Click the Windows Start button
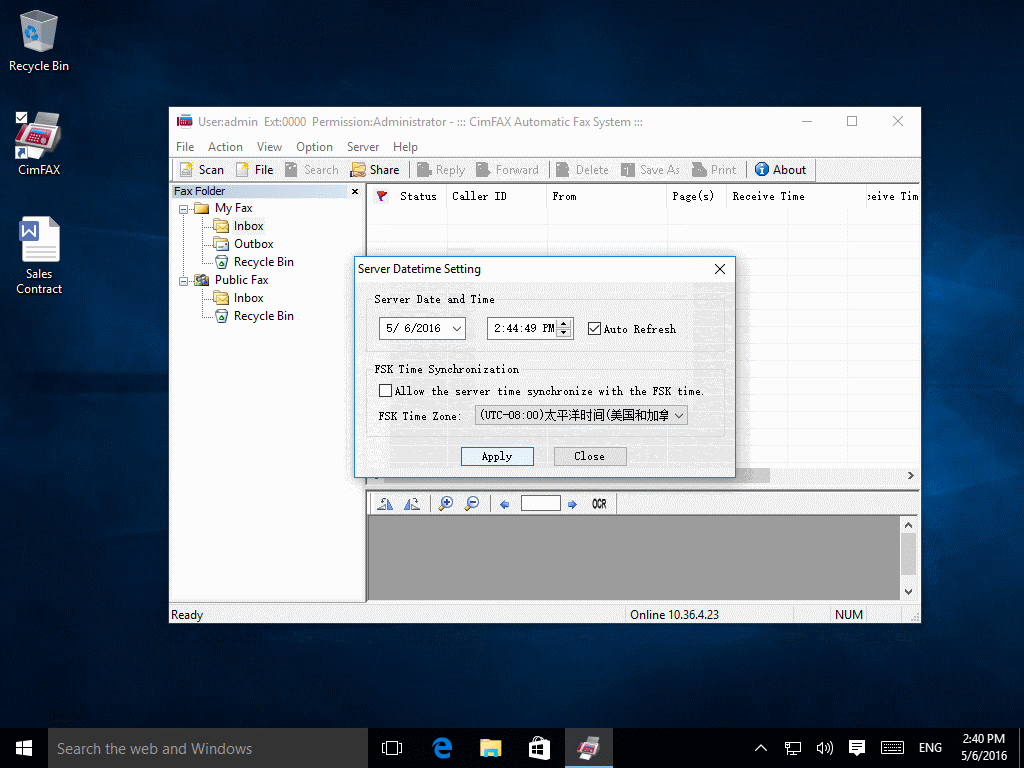The width and height of the screenshot is (1024, 768). 24,748
